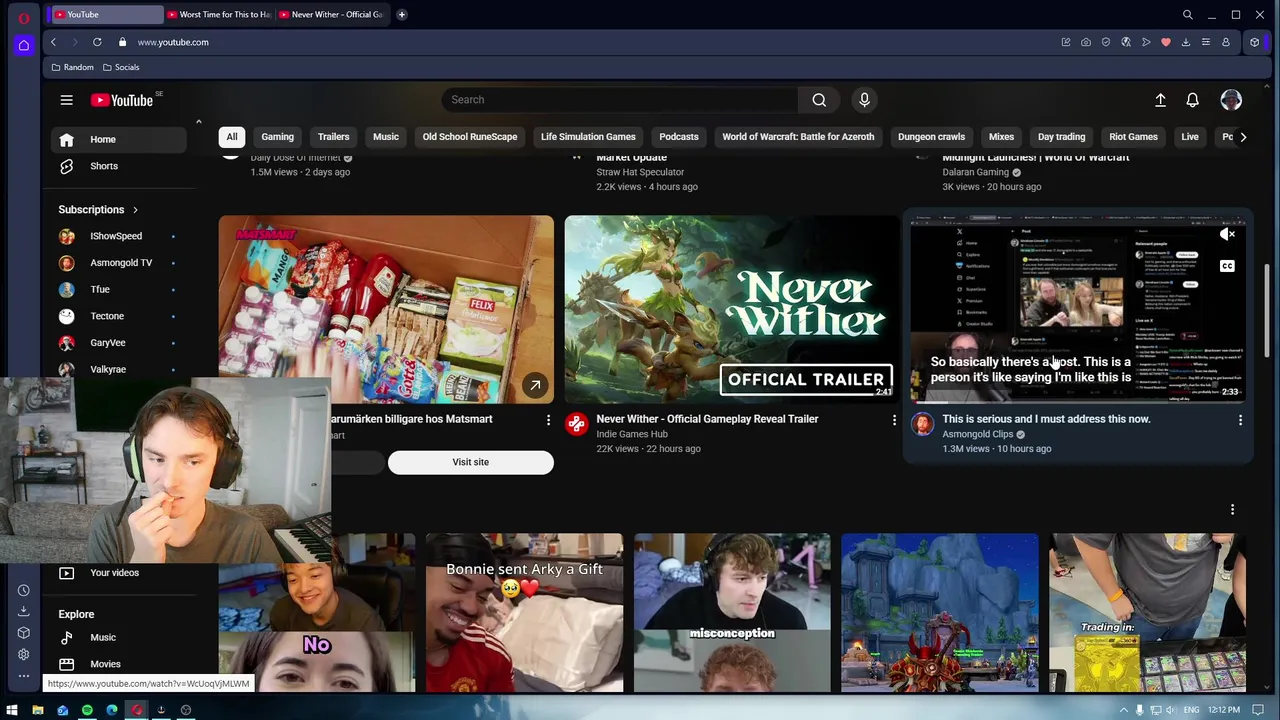The height and width of the screenshot is (720, 1280).
Task: Open the YouTube hamburger guide menu
Action: point(66,100)
